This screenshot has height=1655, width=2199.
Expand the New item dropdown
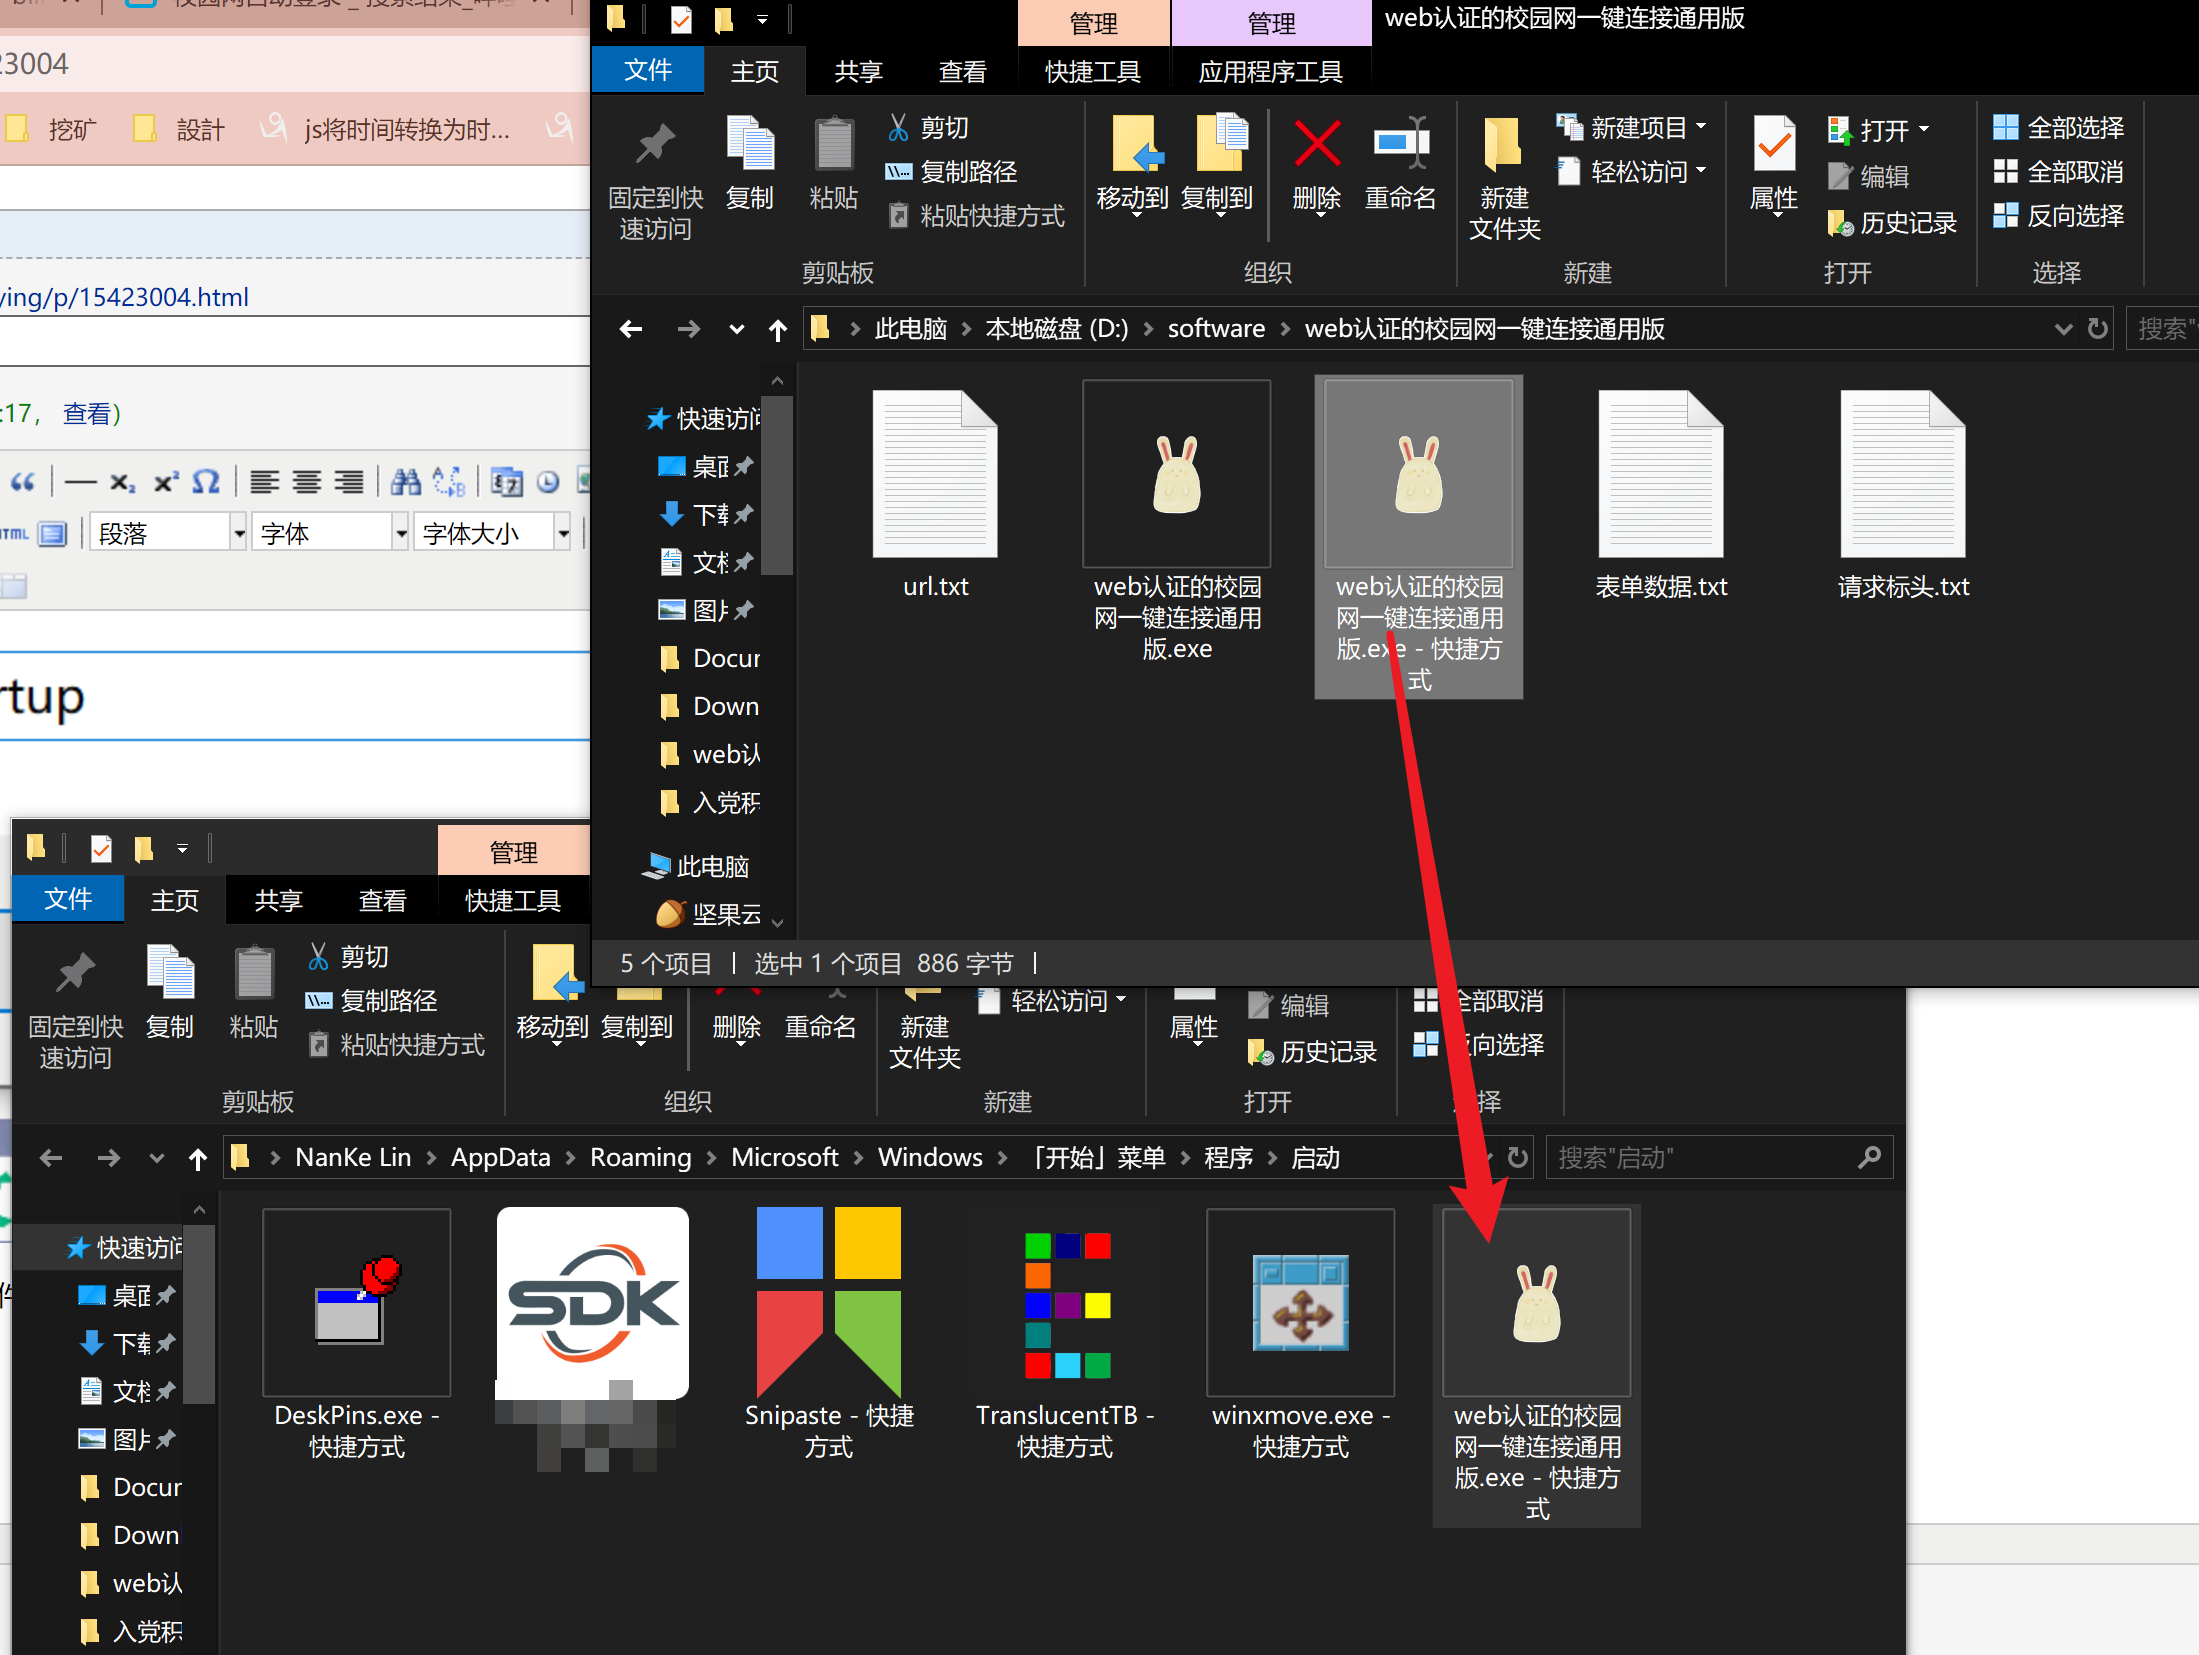[1638, 128]
